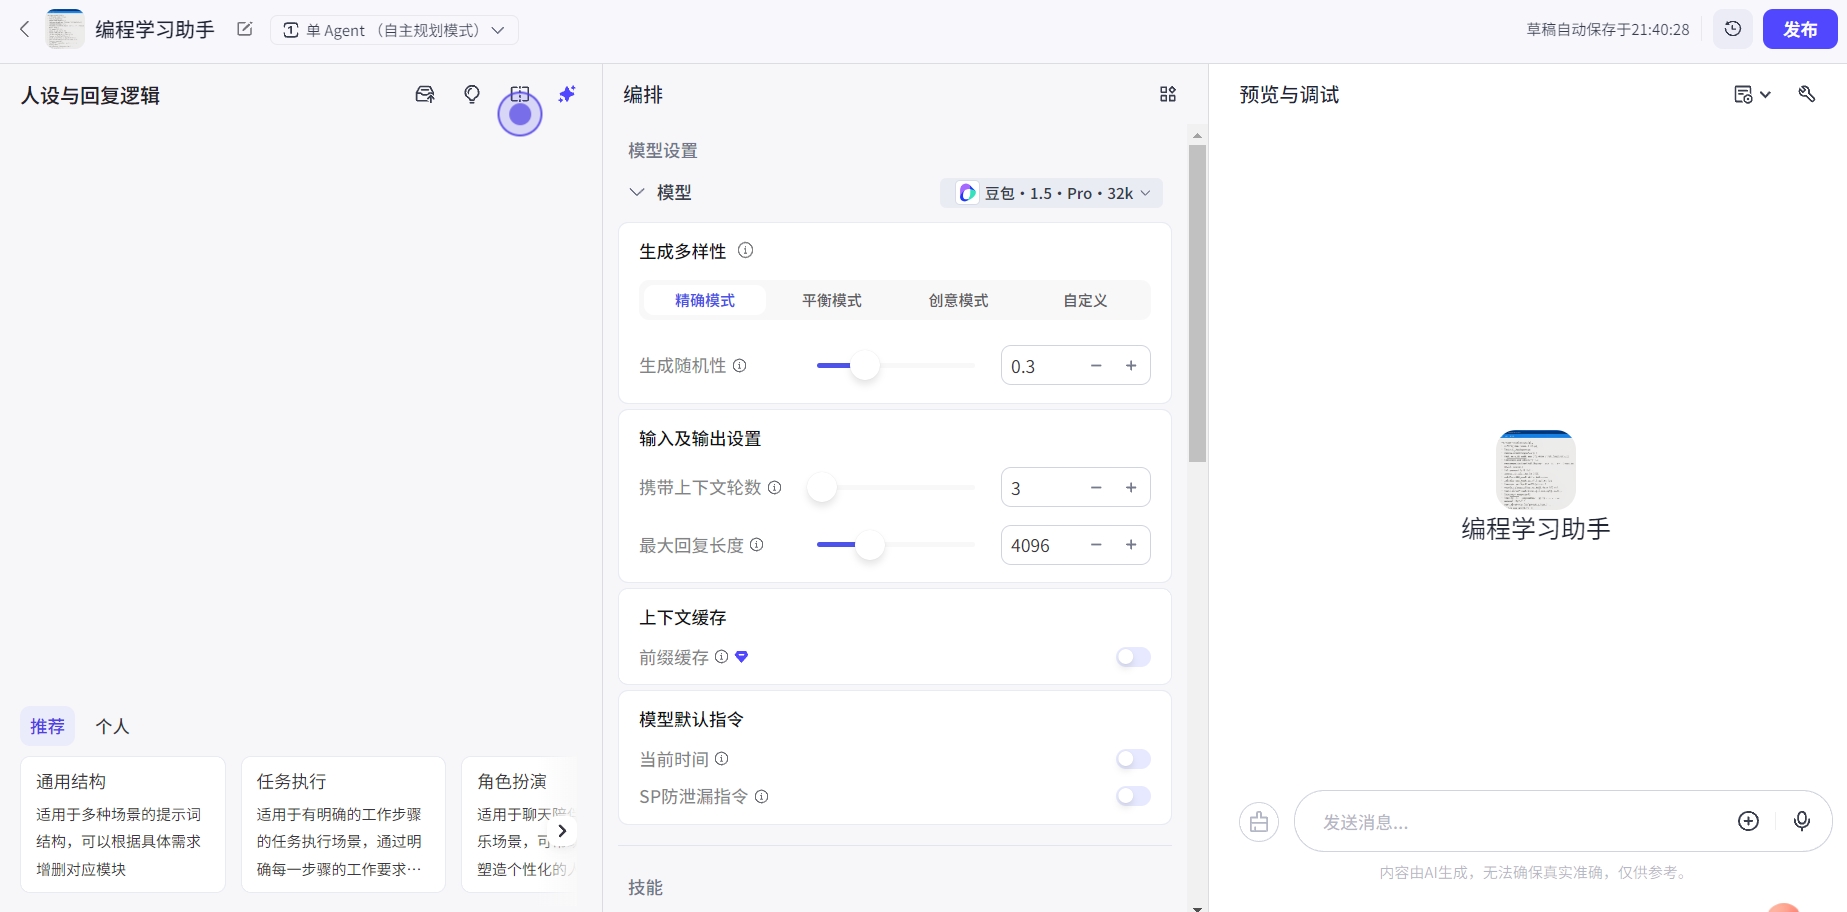Open the 单 Agent mode dropdown
This screenshot has height=912, width=1847.
pyautogui.click(x=394, y=30)
